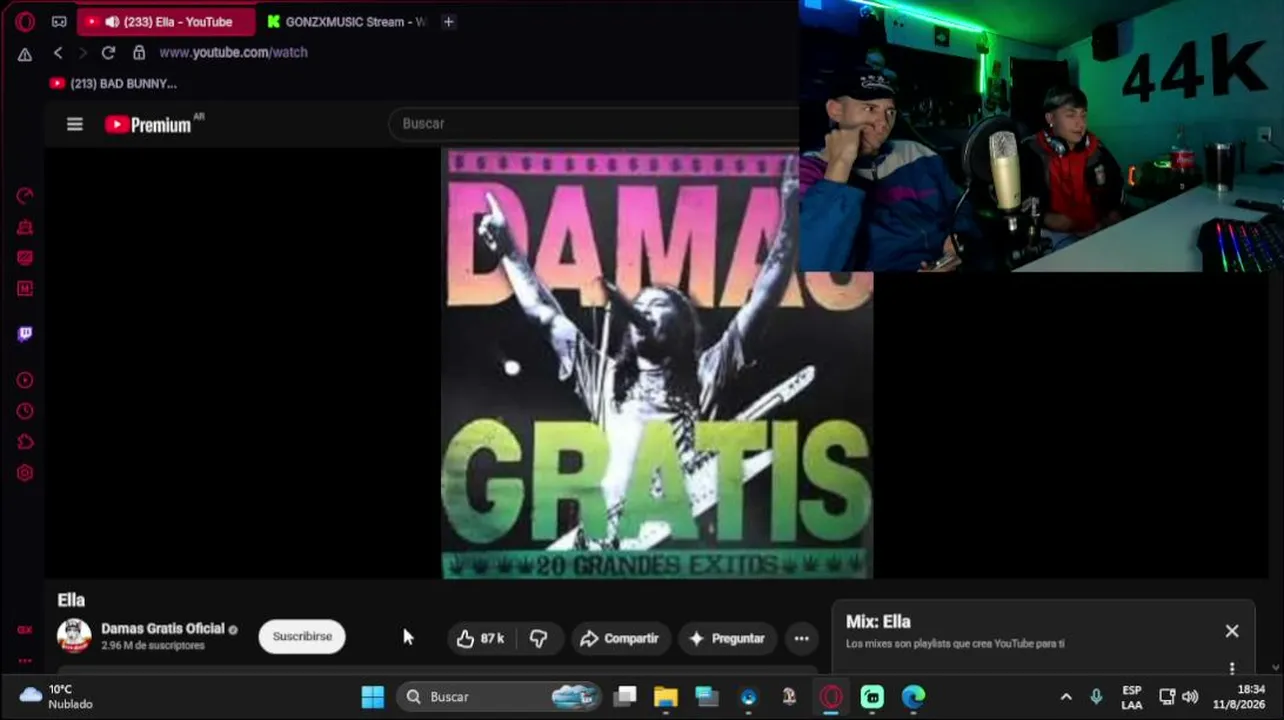Like the video with 87 k likes
Image resolution: width=1284 pixels, height=720 pixels.
tap(481, 639)
